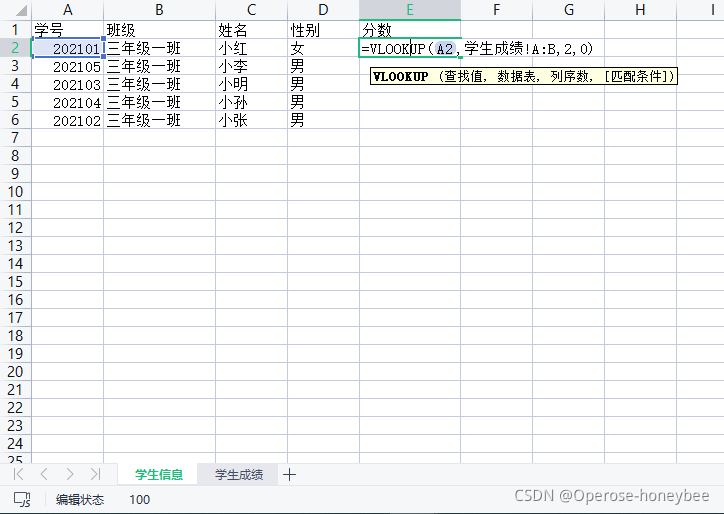Select cell containing 202103
Image resolution: width=724 pixels, height=514 pixels.
[67, 84]
